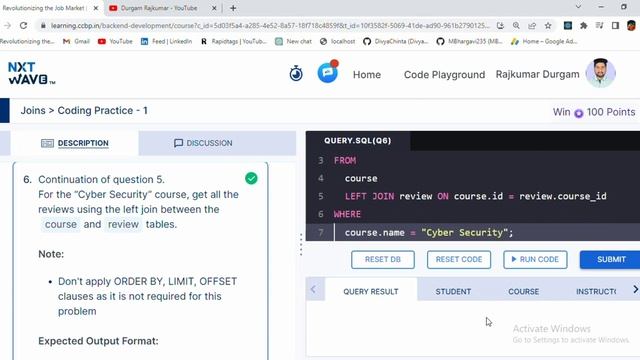Bookmark this page with the star icon
640x360 pixels.
pos(548,25)
